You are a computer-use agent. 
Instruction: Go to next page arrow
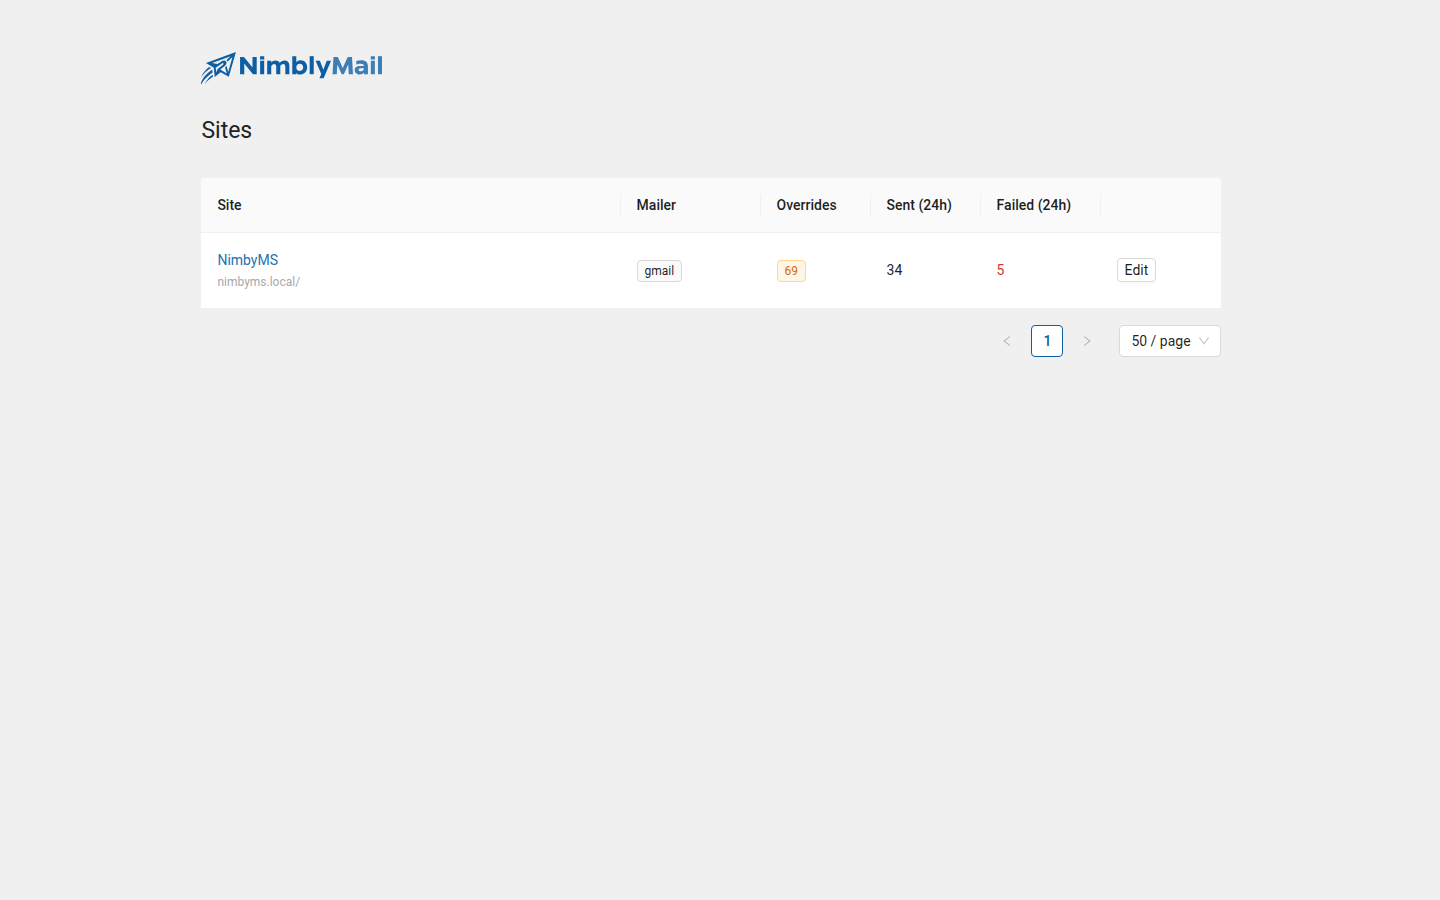pyautogui.click(x=1087, y=341)
